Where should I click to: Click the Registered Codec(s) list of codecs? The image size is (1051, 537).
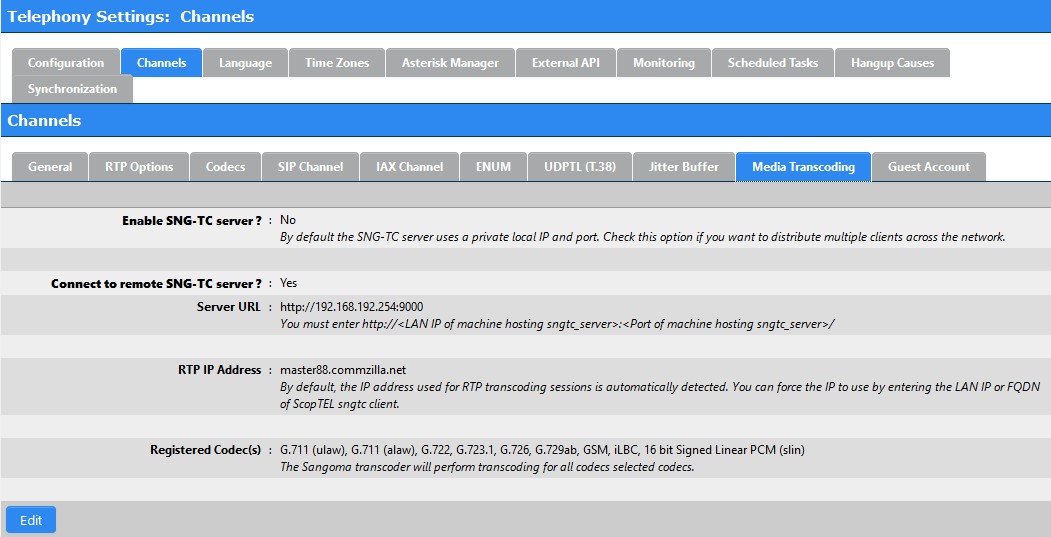[542, 450]
